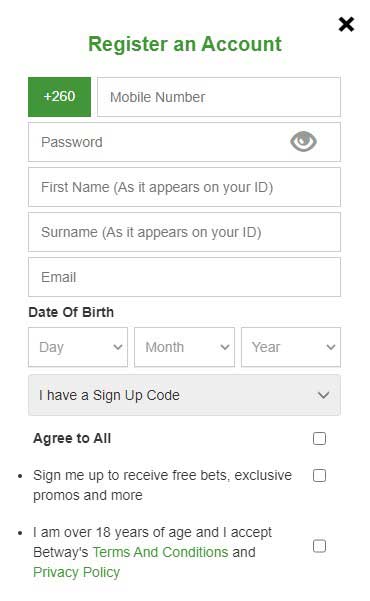This screenshot has height=601, width=370.
Task: Open the Day dropdown
Action: 78,347
